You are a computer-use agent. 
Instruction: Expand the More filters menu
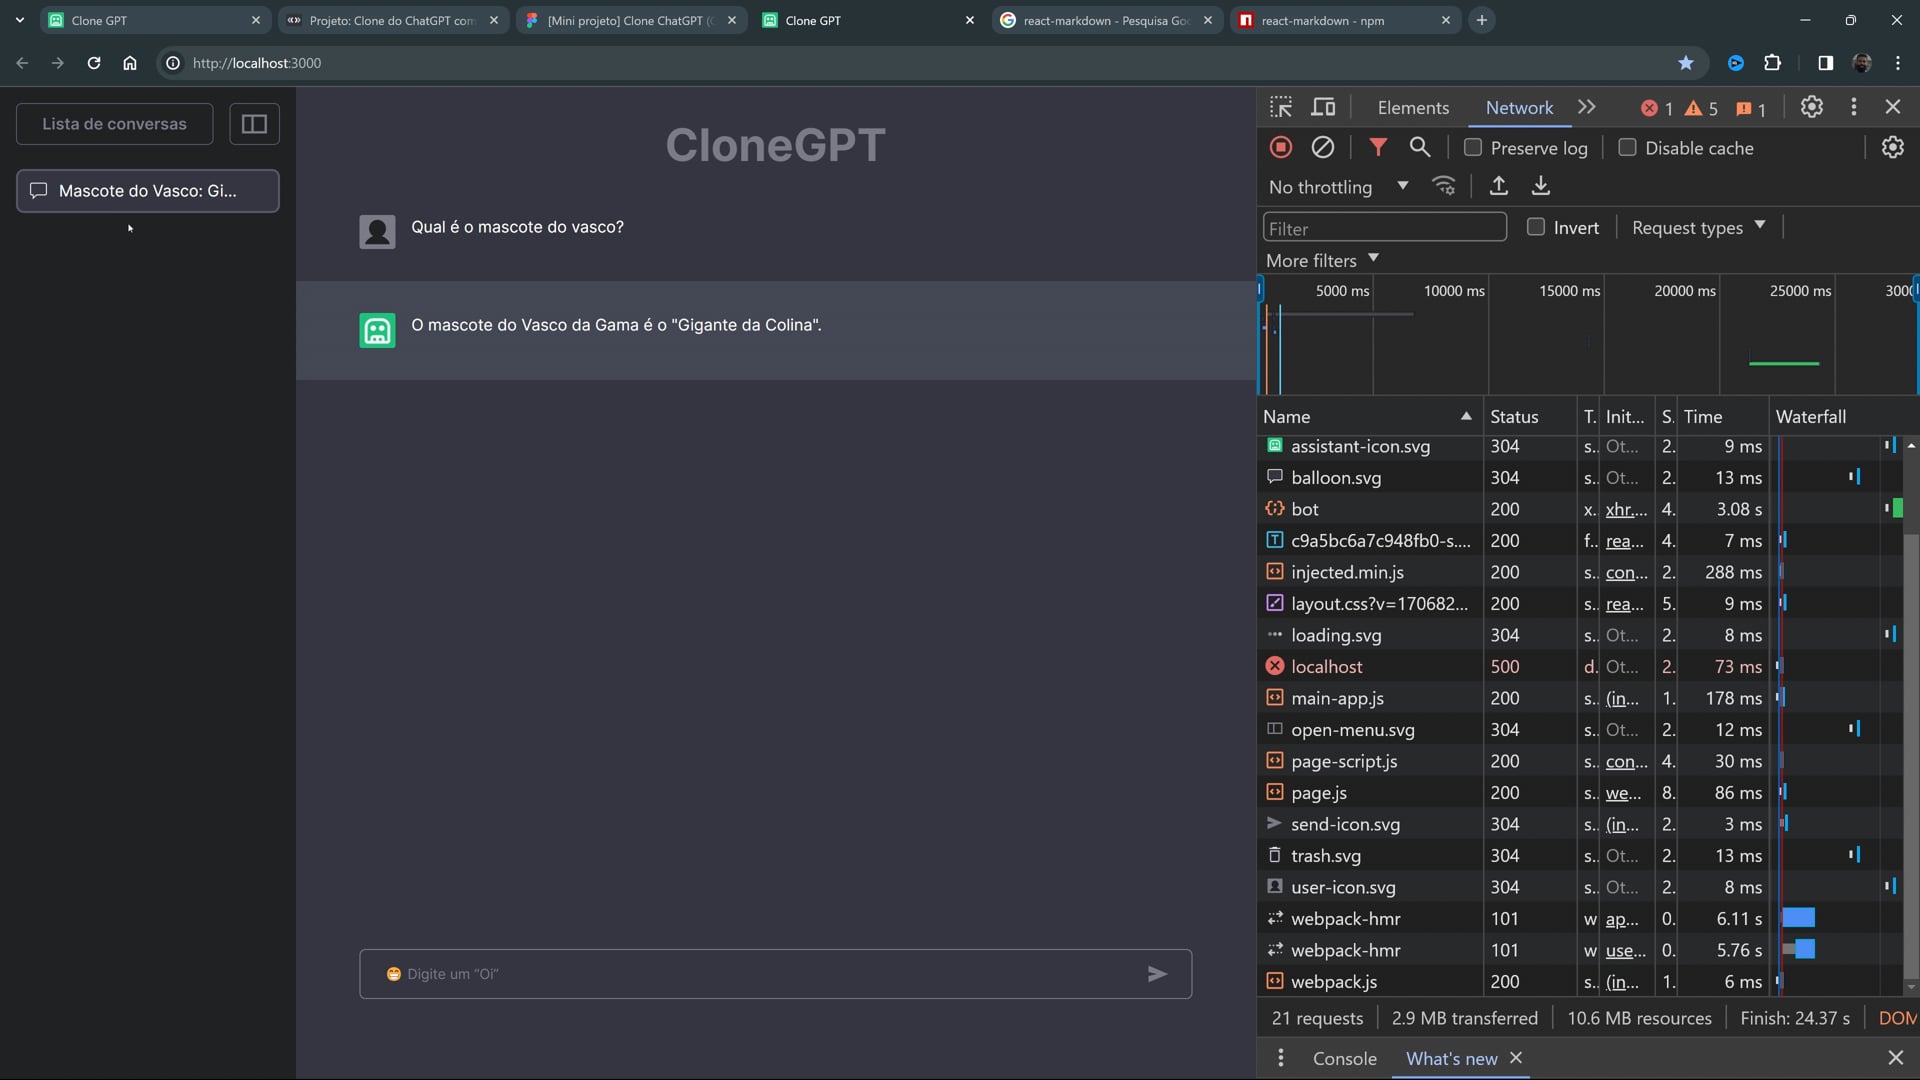point(1322,260)
